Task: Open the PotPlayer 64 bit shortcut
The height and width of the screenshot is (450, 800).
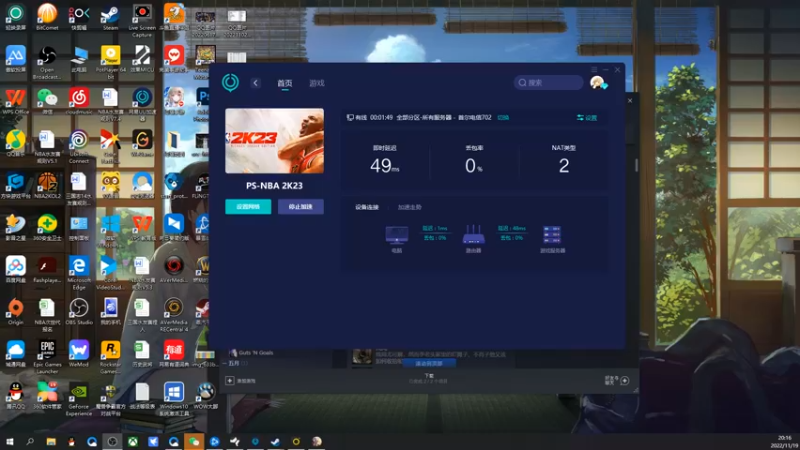Action: pyautogui.click(x=110, y=63)
